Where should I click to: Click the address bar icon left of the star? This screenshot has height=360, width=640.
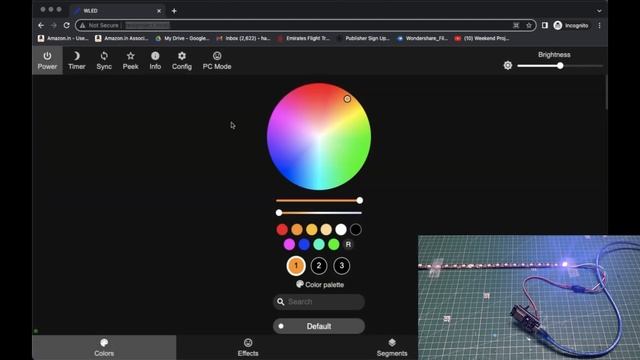pos(516,25)
